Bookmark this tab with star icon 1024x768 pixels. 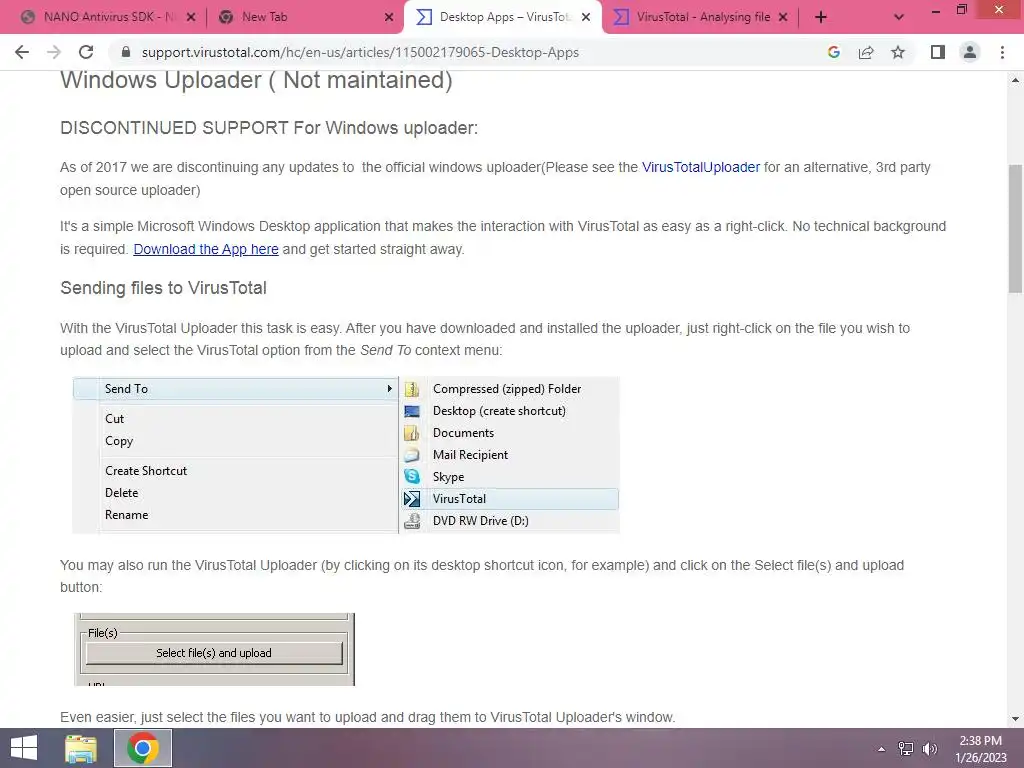click(898, 52)
